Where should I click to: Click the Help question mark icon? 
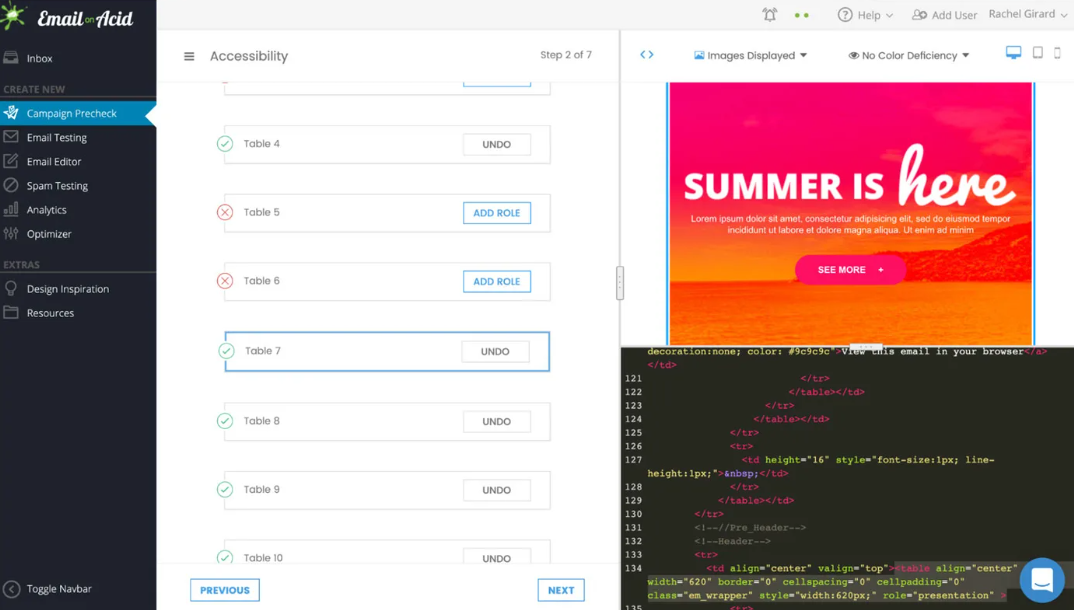point(845,14)
